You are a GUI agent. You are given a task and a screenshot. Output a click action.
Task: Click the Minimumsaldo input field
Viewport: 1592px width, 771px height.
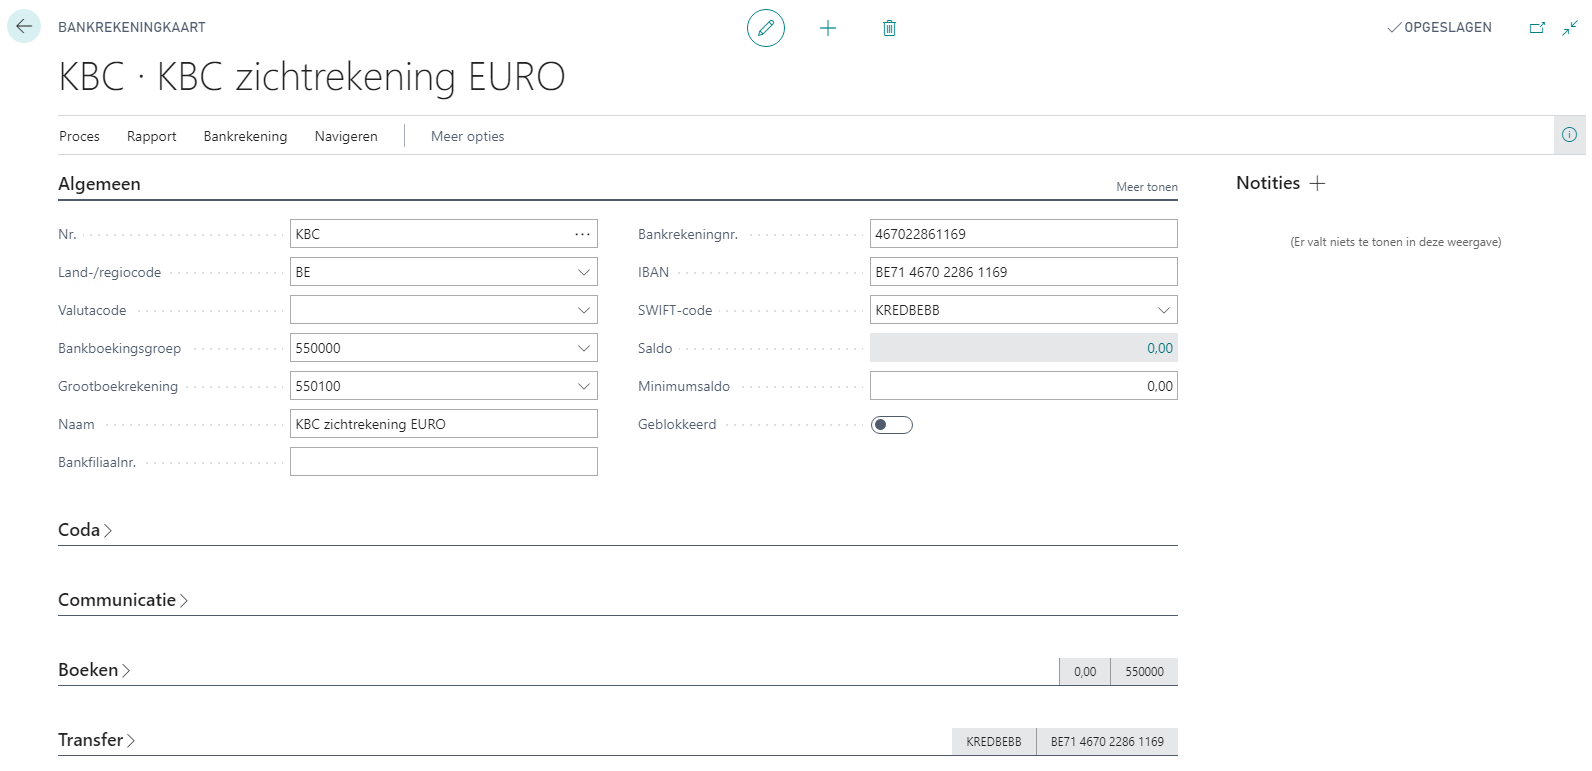[1024, 386]
